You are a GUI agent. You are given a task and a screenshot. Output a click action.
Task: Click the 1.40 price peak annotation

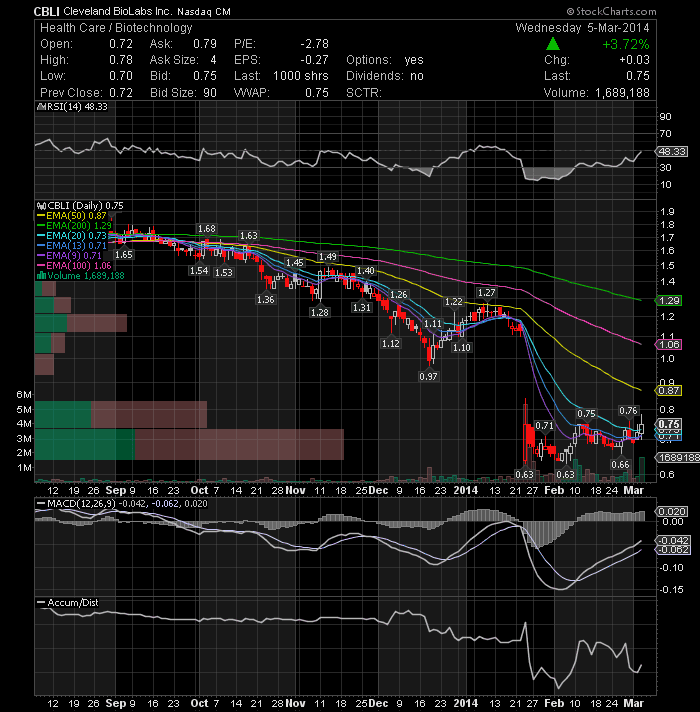point(365,271)
